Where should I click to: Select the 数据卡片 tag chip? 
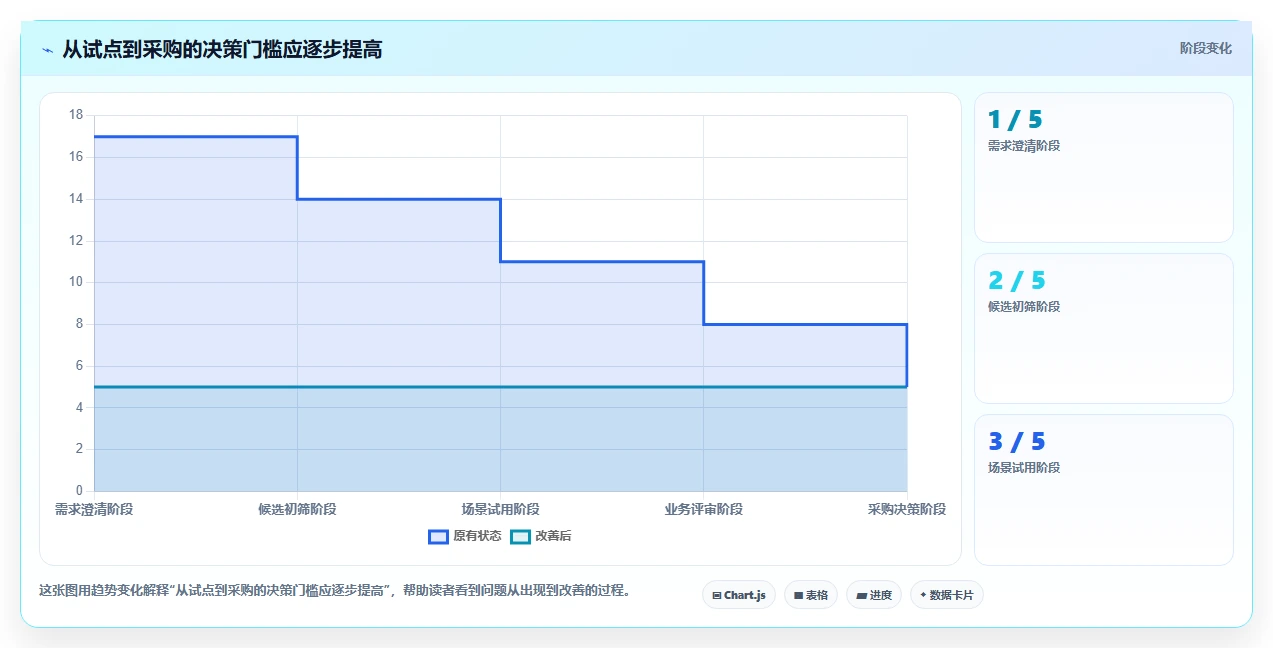947,595
